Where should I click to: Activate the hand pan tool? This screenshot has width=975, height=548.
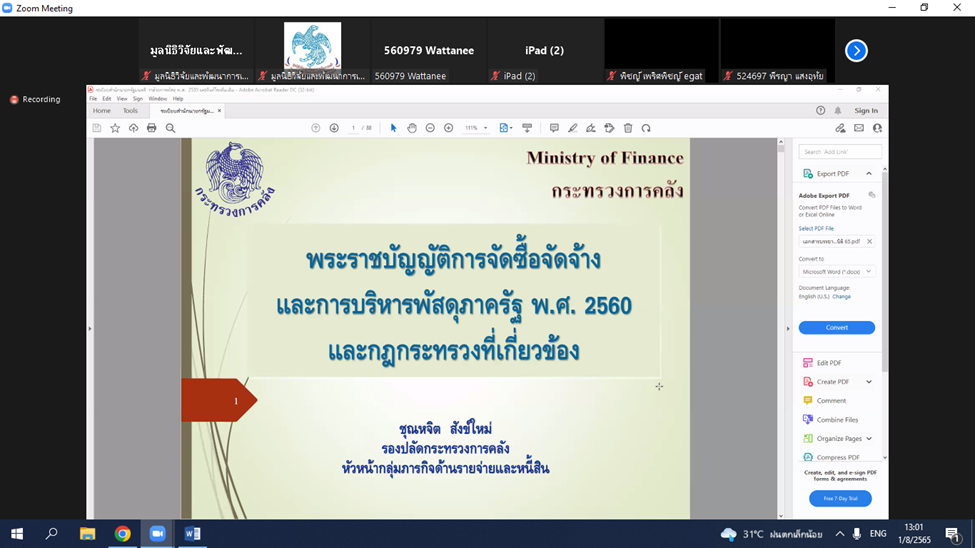tap(412, 128)
